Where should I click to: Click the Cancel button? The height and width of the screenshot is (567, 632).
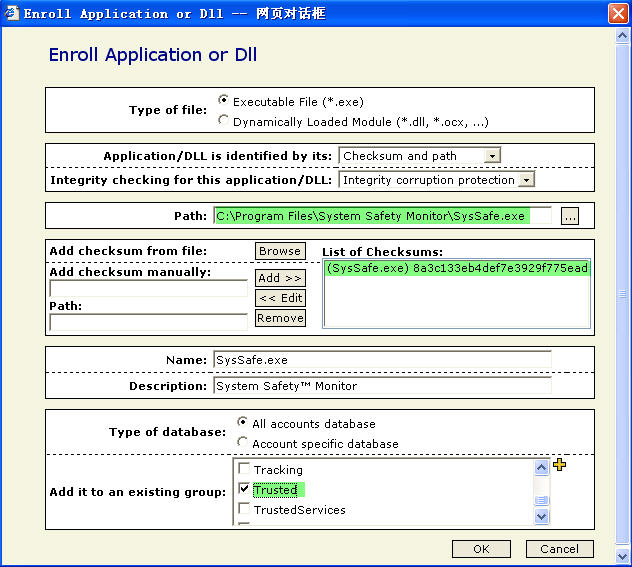tap(559, 549)
